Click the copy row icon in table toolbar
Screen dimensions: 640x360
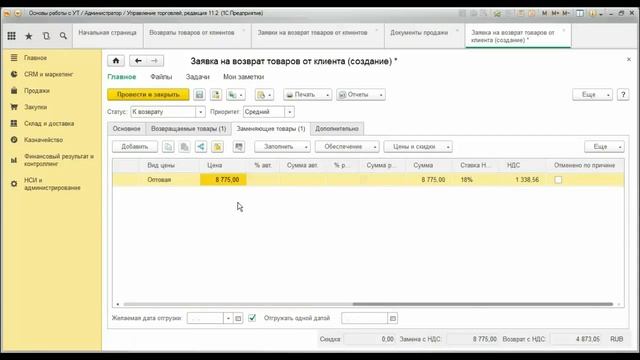(x=168, y=147)
